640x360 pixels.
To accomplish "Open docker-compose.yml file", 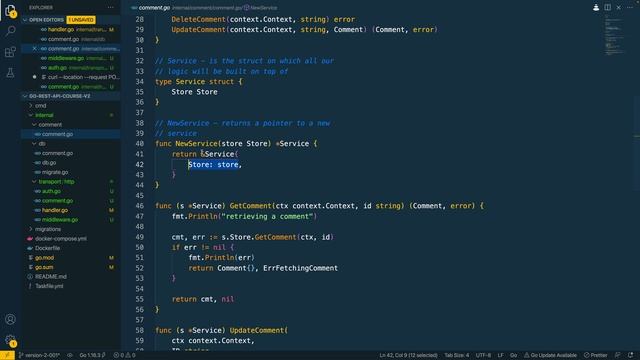I will (x=60, y=239).
